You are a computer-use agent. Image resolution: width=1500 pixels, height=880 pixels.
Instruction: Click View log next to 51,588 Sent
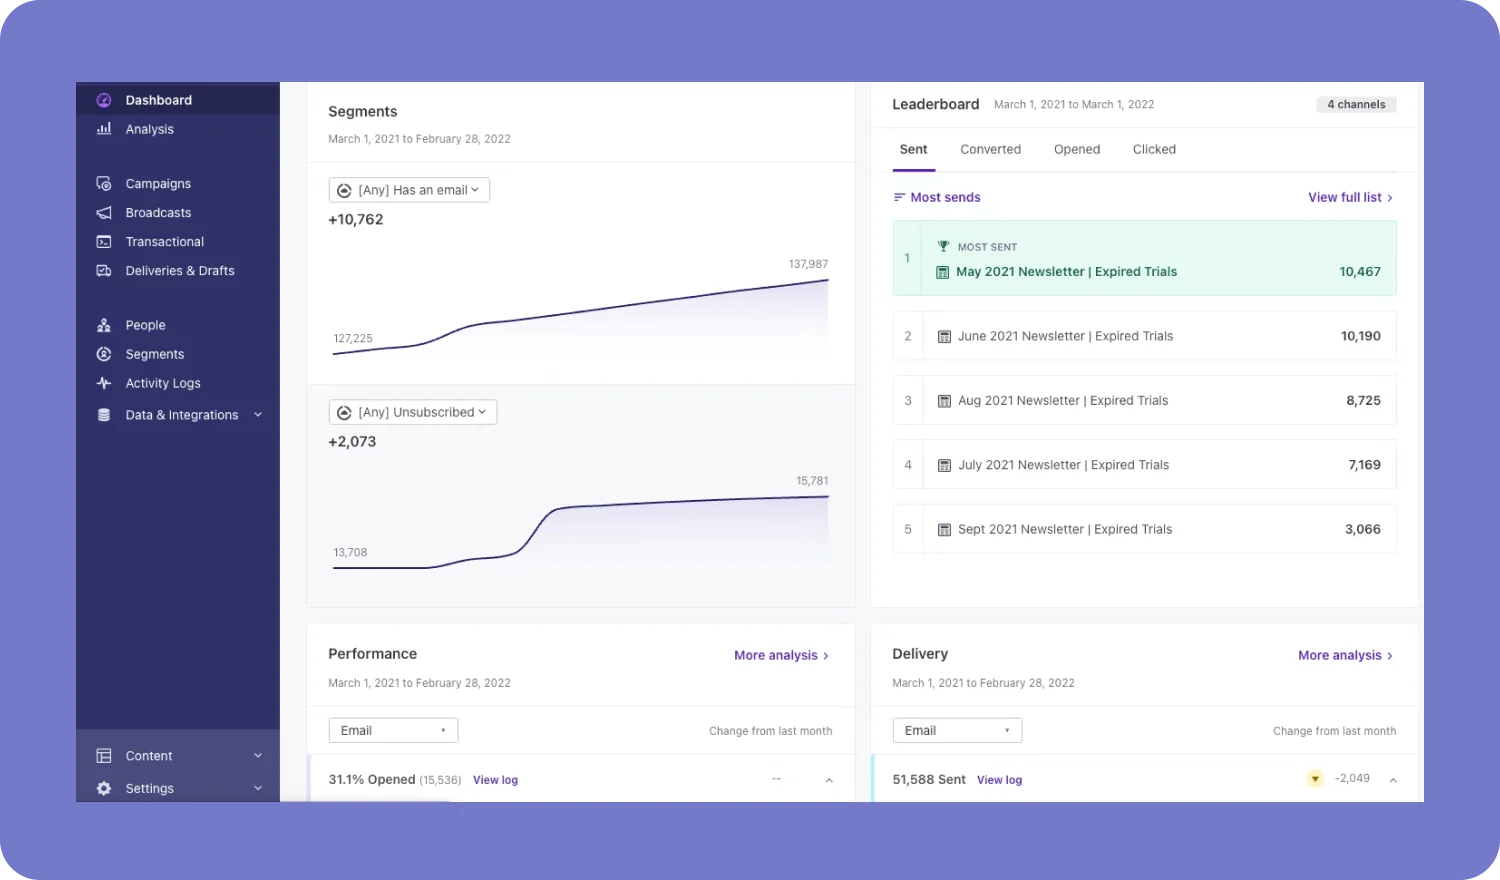[999, 780]
